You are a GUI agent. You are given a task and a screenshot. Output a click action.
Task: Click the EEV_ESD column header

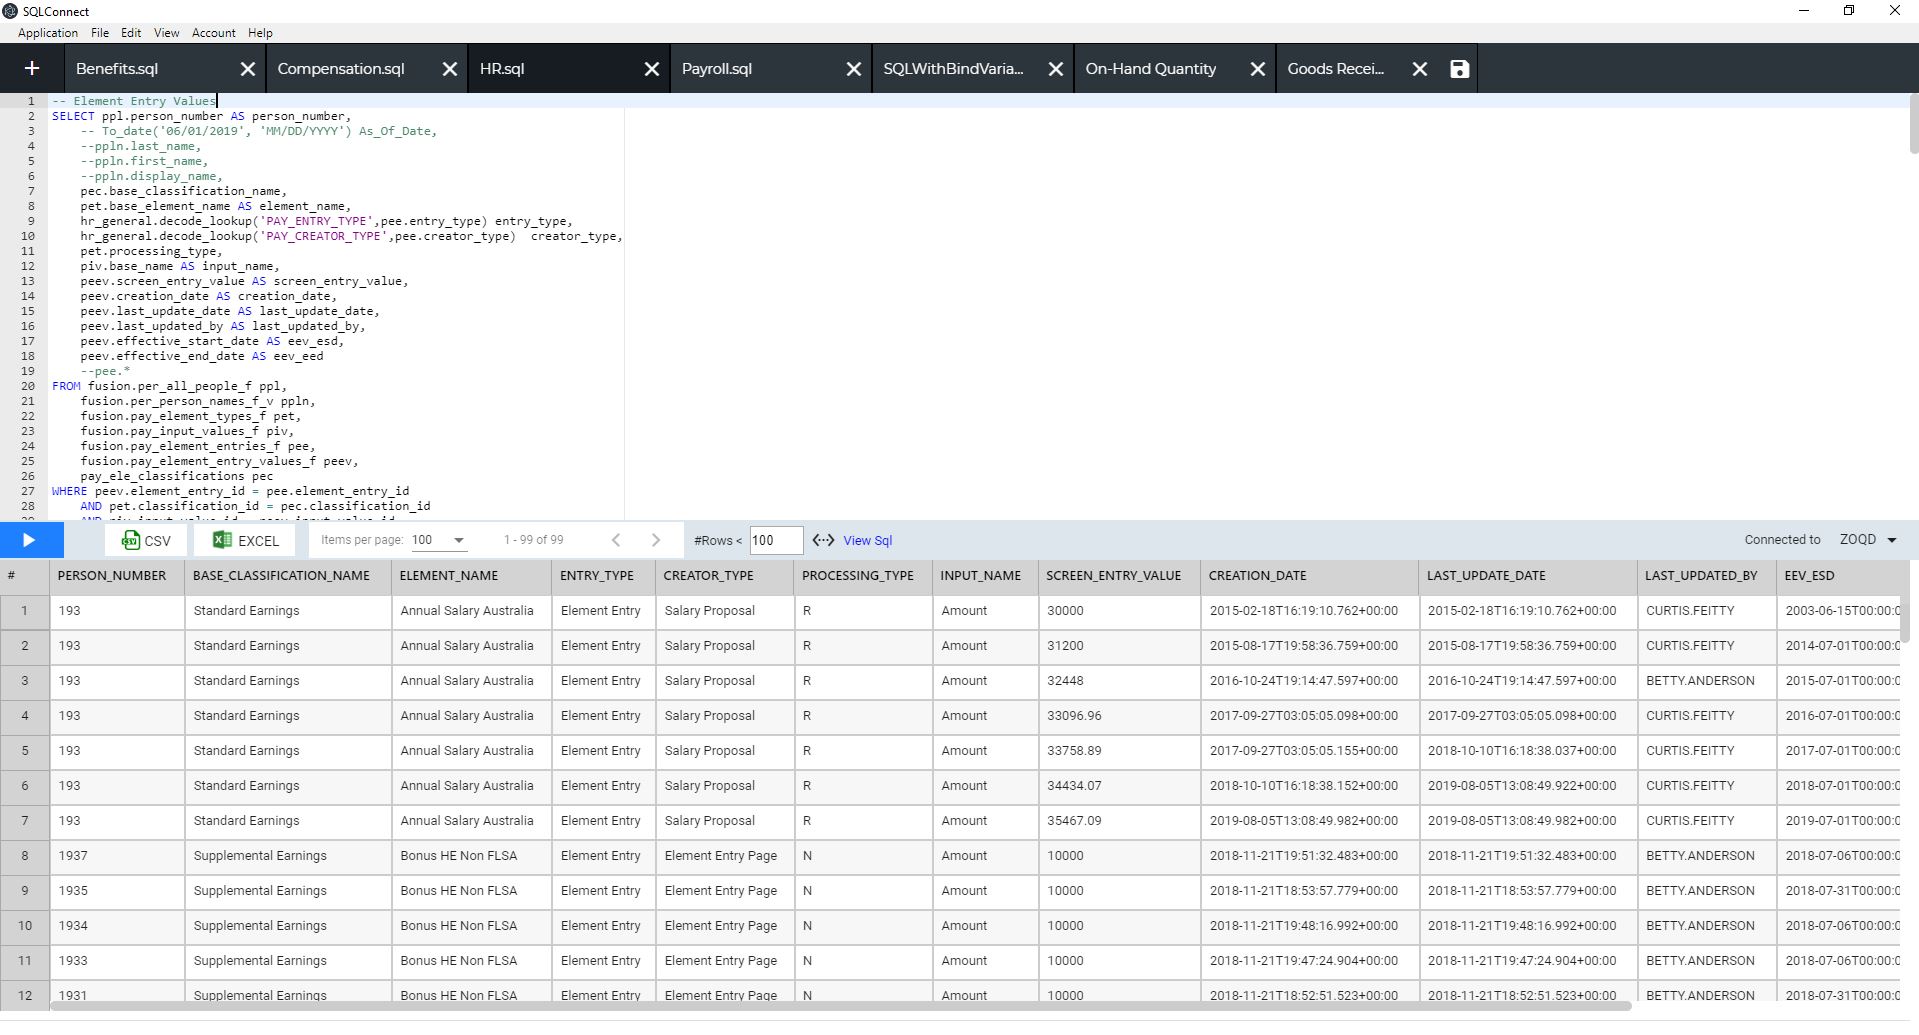[x=1838, y=576]
